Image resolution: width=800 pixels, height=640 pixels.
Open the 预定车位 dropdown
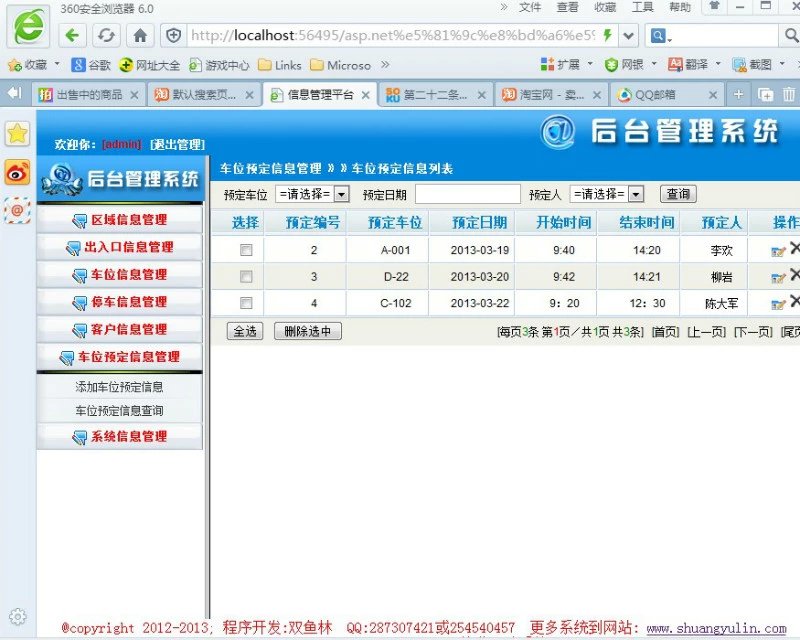tap(312, 194)
